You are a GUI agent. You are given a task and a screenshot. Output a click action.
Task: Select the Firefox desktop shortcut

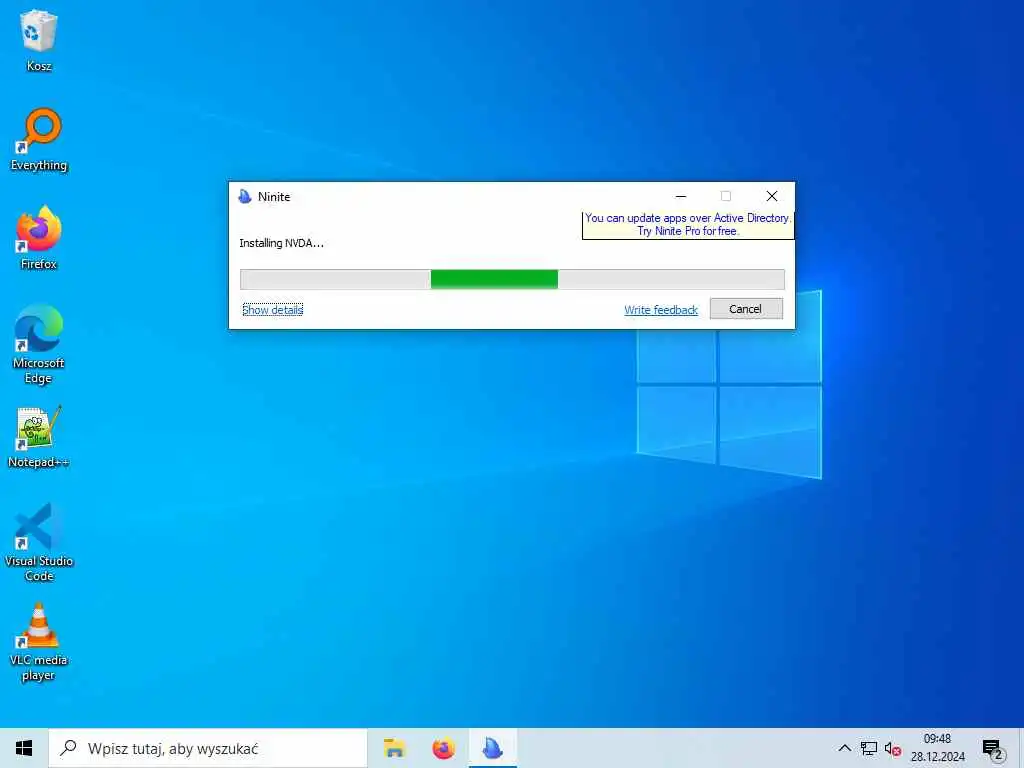tap(39, 237)
